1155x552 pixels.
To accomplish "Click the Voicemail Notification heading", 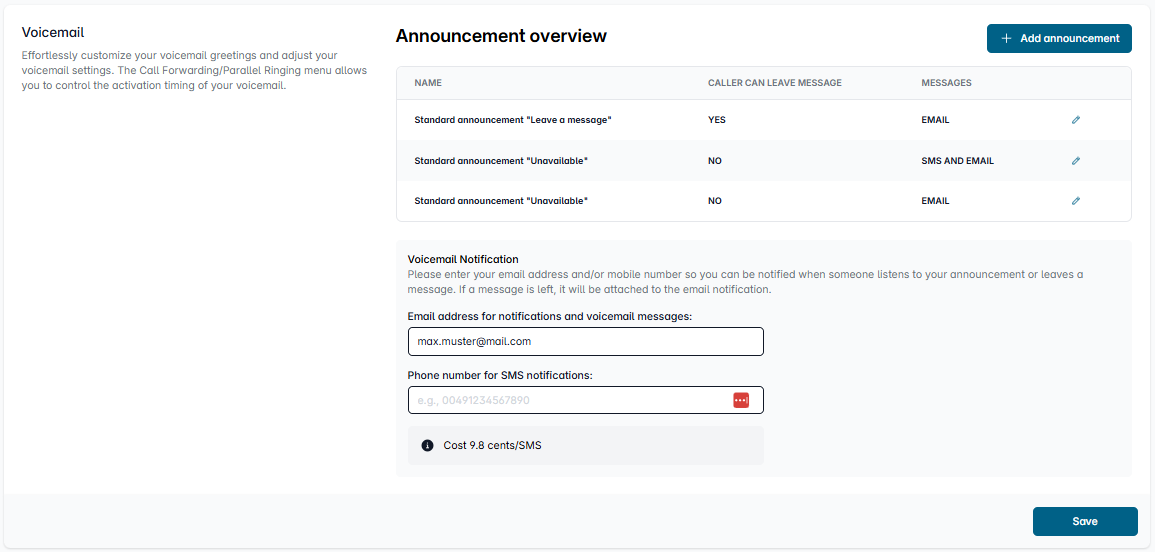I will pos(463,259).
